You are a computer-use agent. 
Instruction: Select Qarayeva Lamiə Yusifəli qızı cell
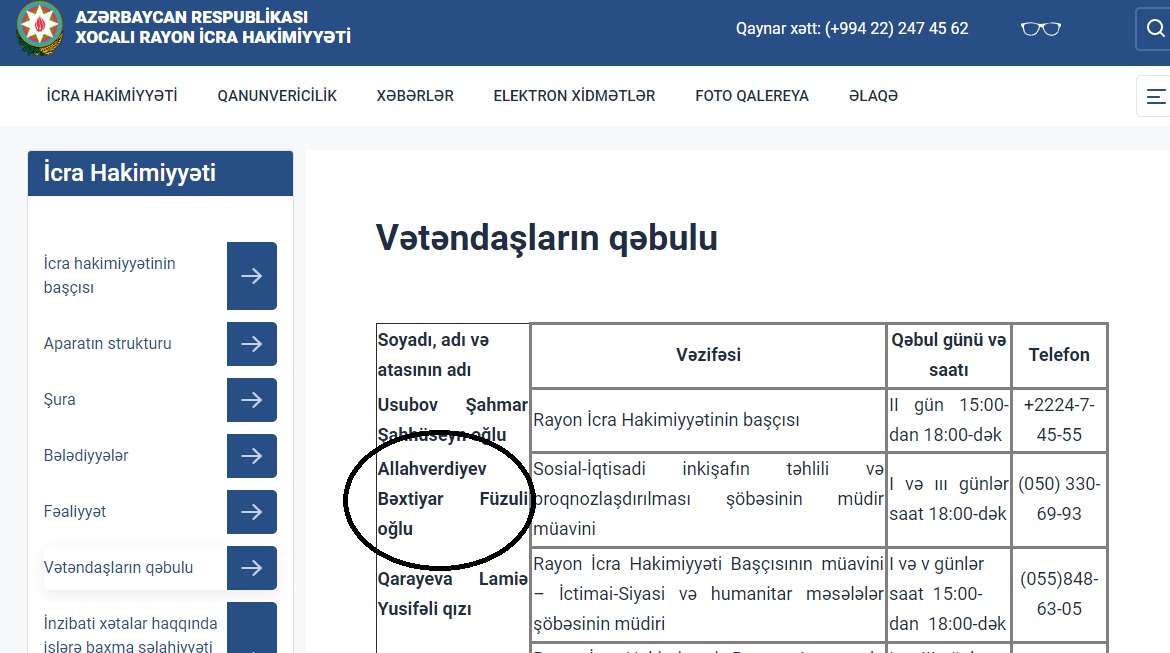click(453, 594)
